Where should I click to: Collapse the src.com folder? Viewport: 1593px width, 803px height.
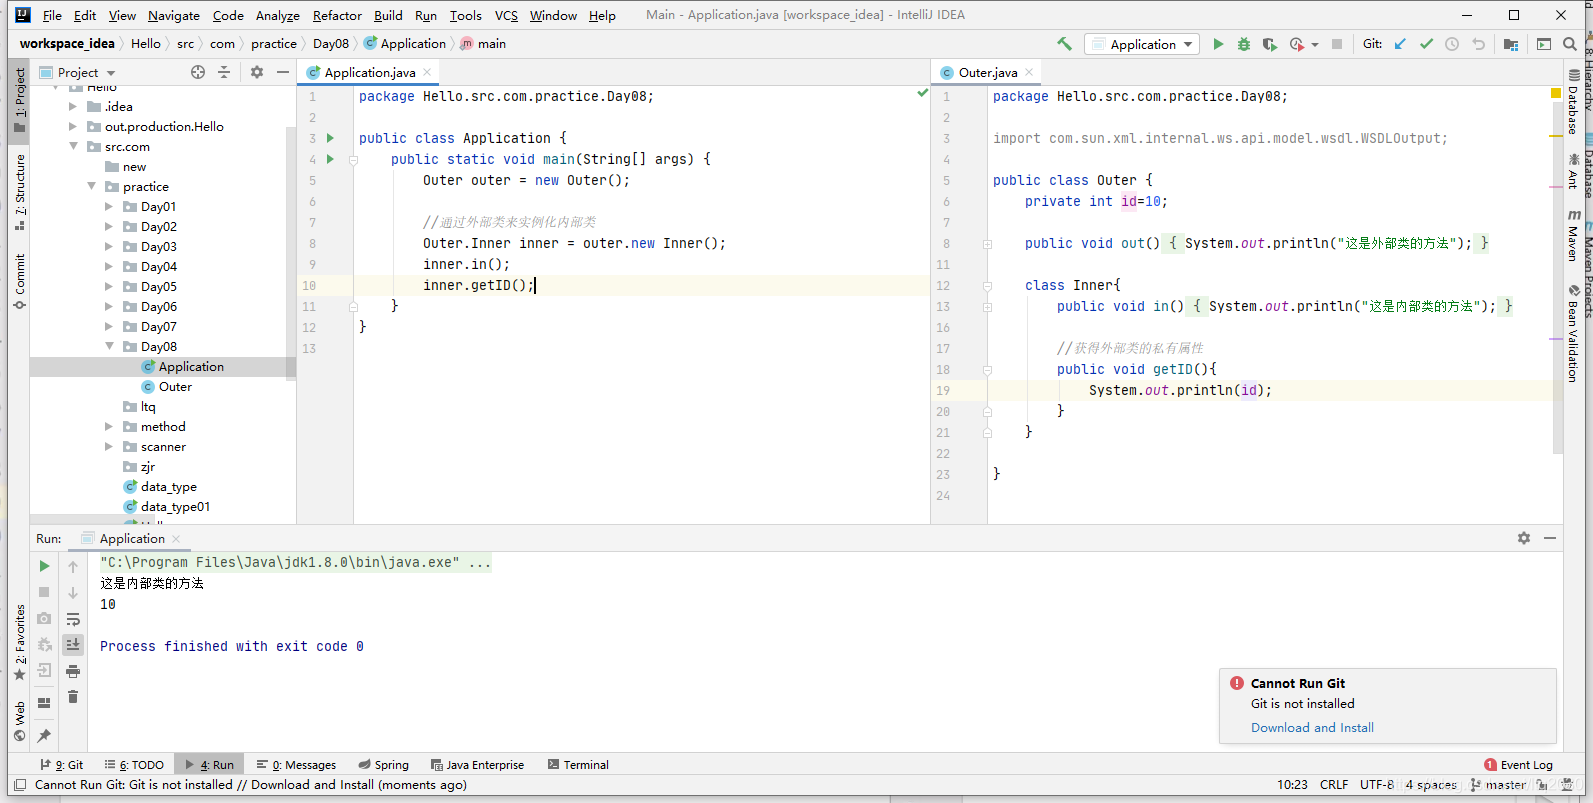(73, 146)
